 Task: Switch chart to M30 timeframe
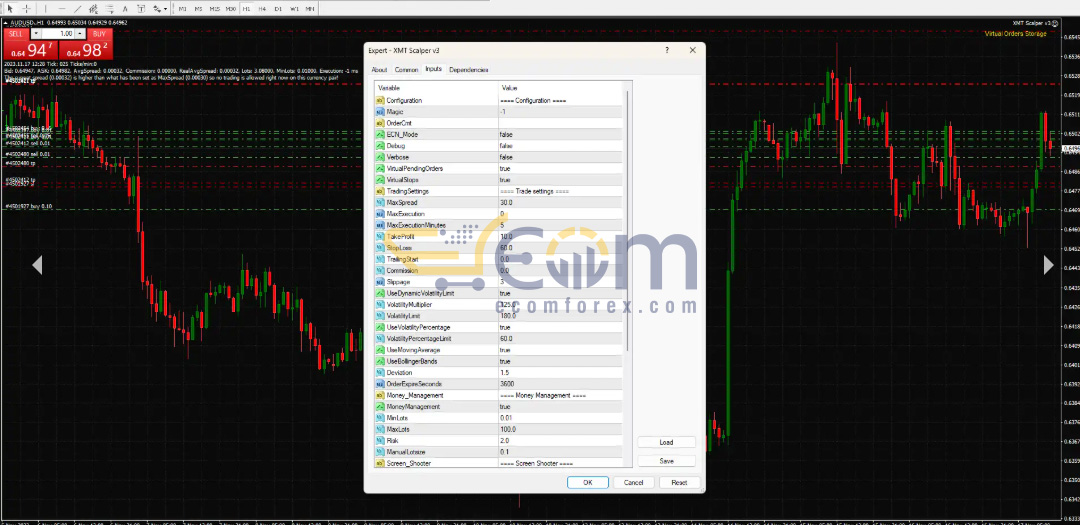(x=231, y=9)
